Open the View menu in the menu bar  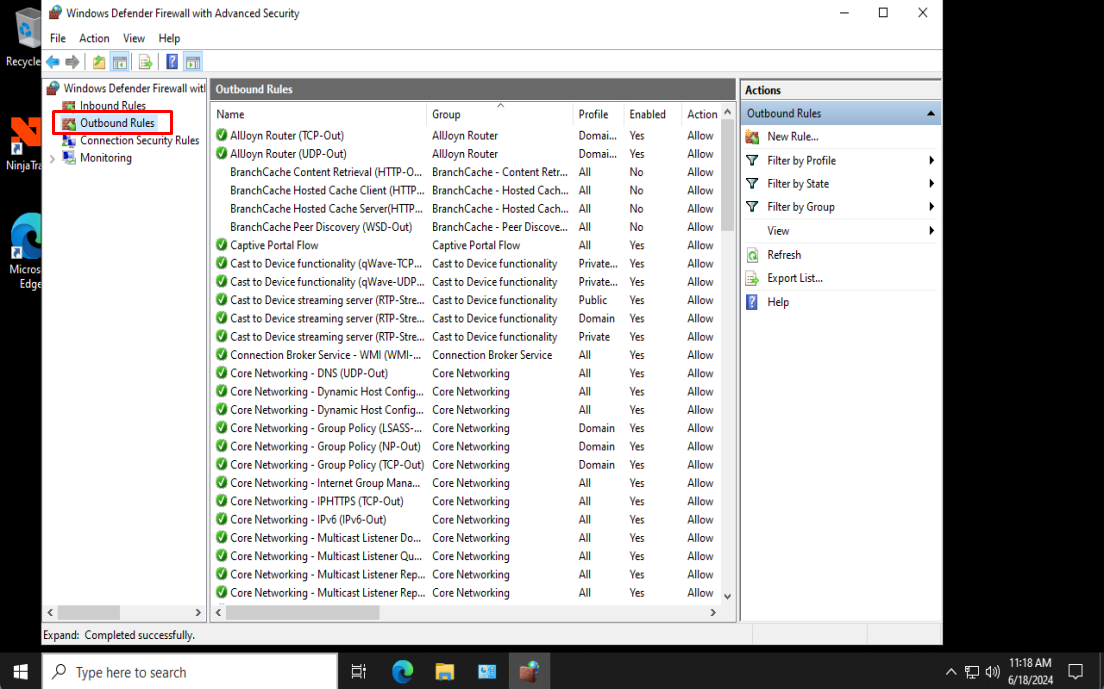pyautogui.click(x=134, y=38)
